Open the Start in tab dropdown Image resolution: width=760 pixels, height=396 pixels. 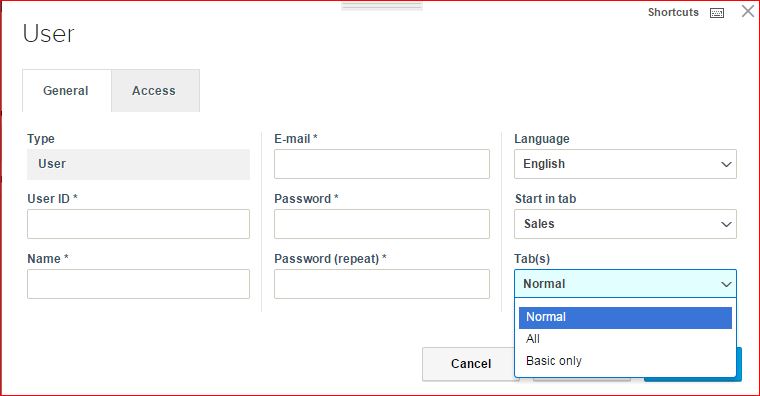pyautogui.click(x=625, y=224)
